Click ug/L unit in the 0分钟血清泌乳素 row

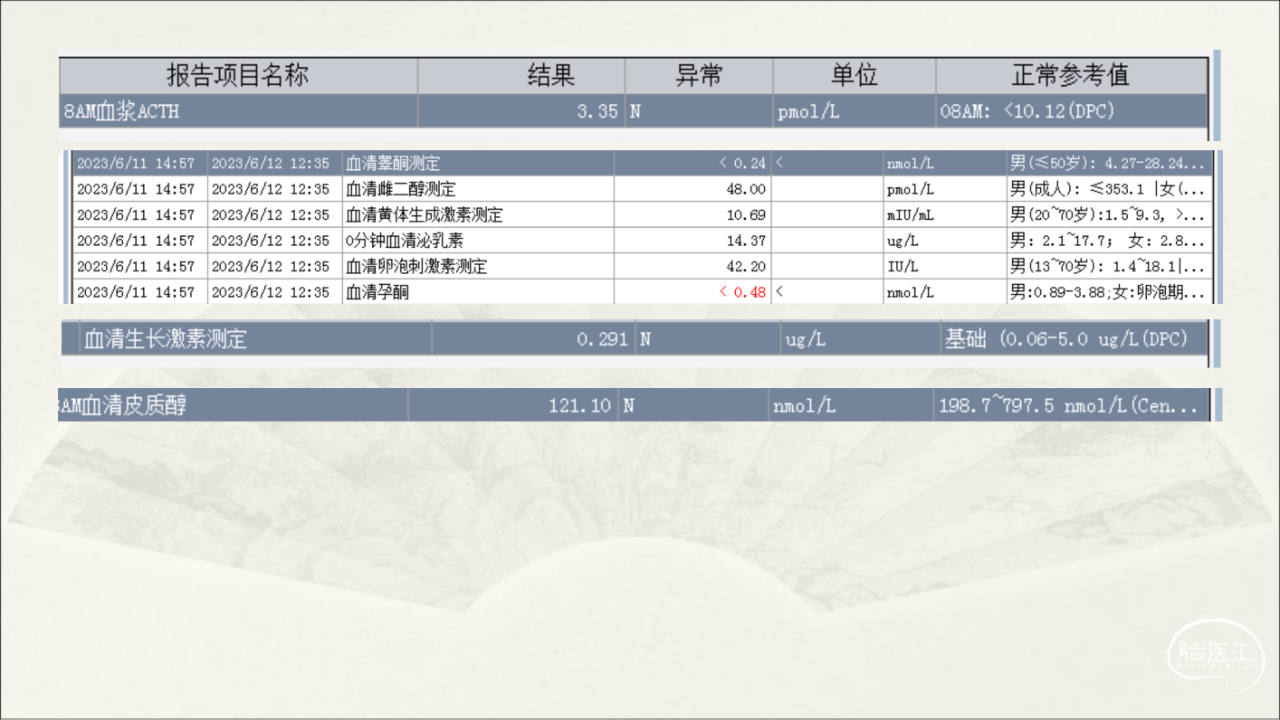coord(903,241)
